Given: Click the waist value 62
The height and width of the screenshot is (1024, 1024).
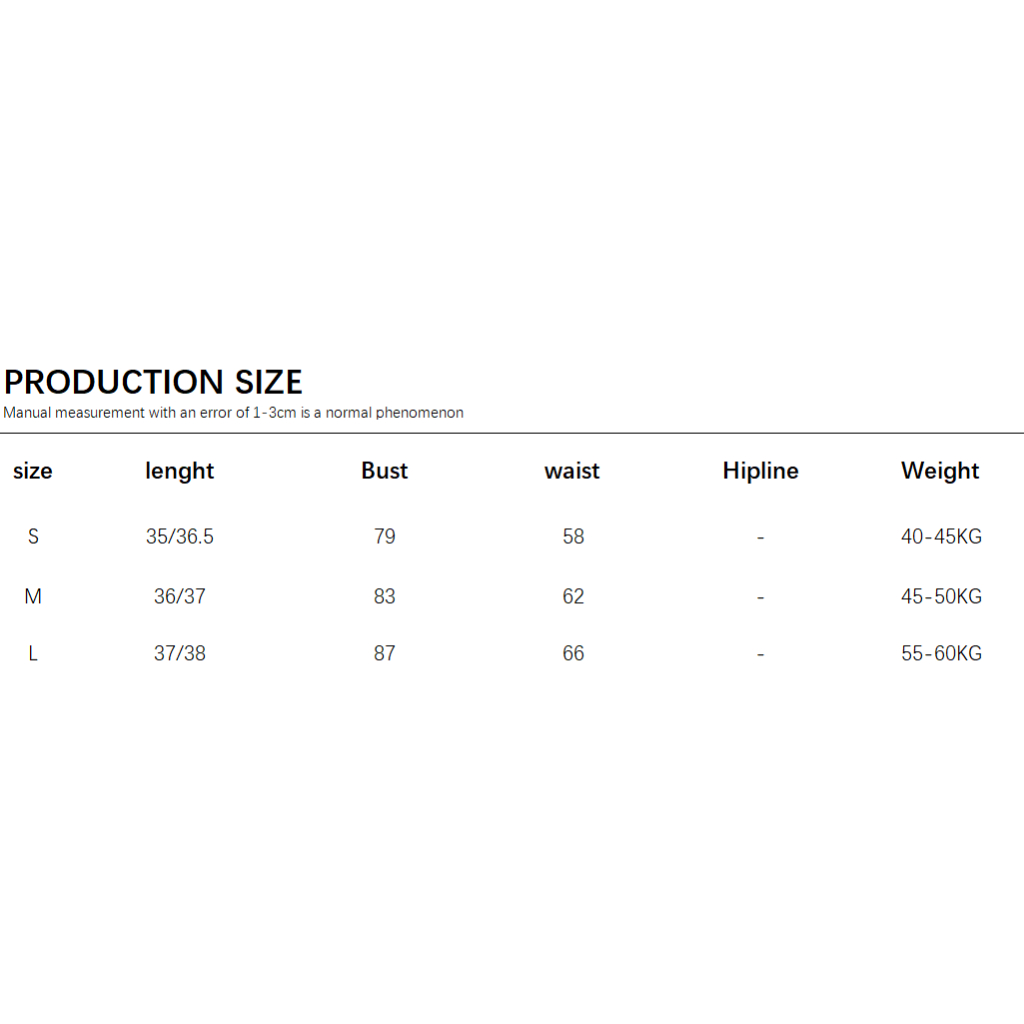Looking at the screenshot, I should click(573, 596).
